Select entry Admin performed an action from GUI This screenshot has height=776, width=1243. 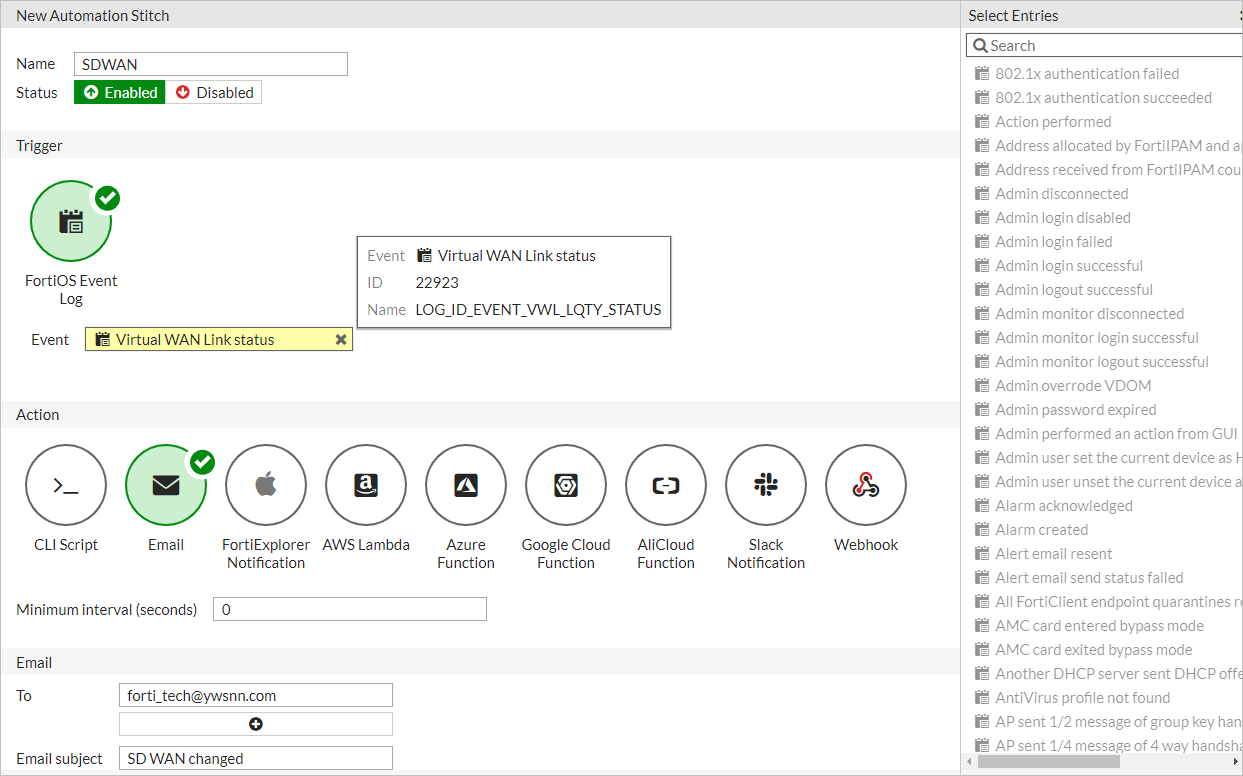pos(1104,434)
